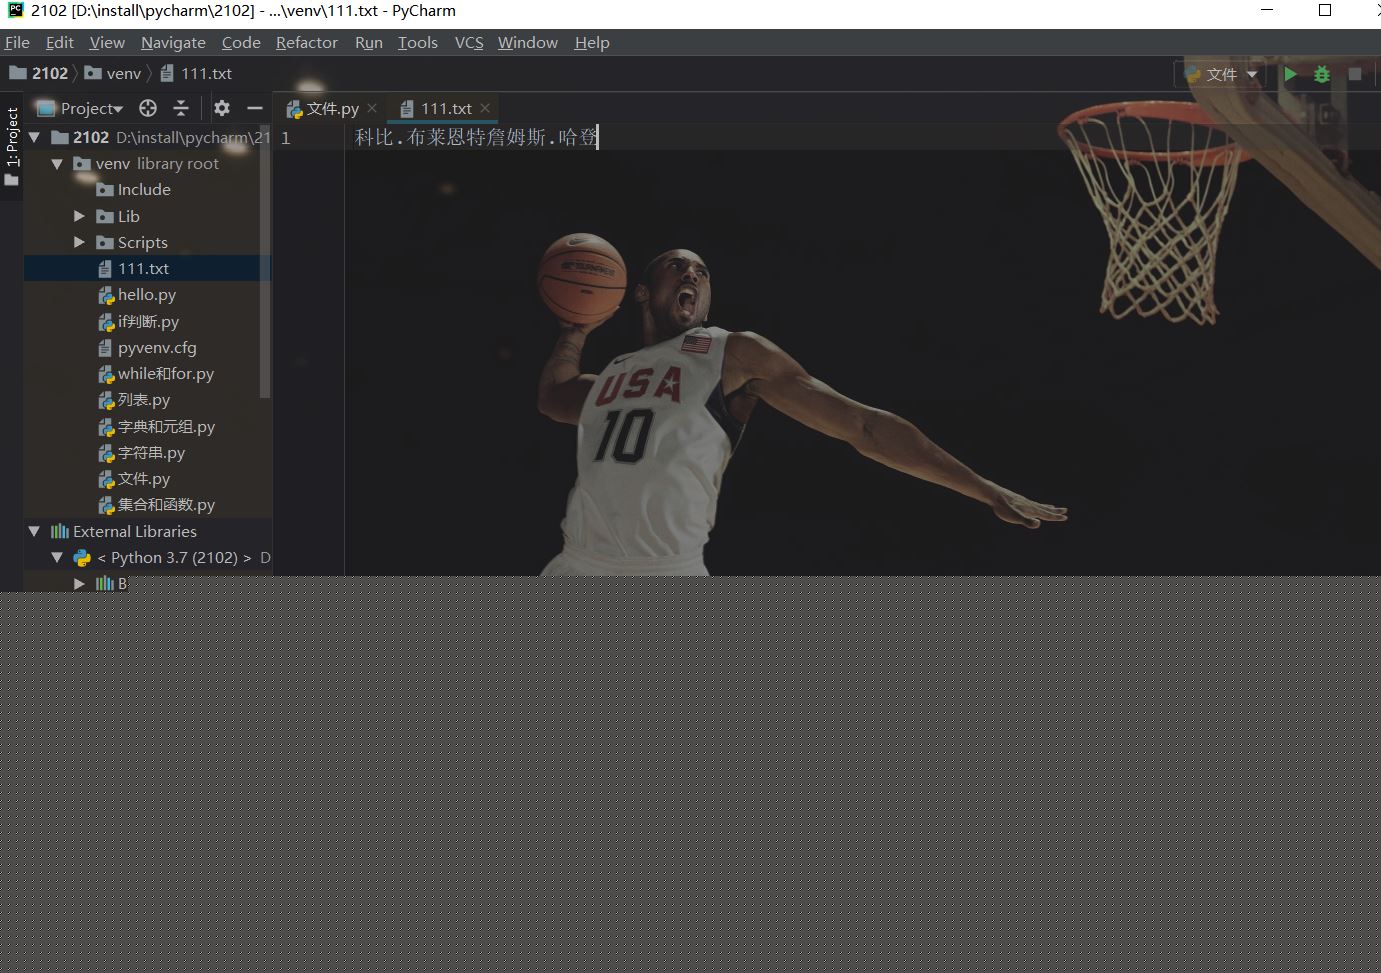Close the 111.txt editor tab
Image resolution: width=1381 pixels, height=973 pixels.
click(x=485, y=108)
